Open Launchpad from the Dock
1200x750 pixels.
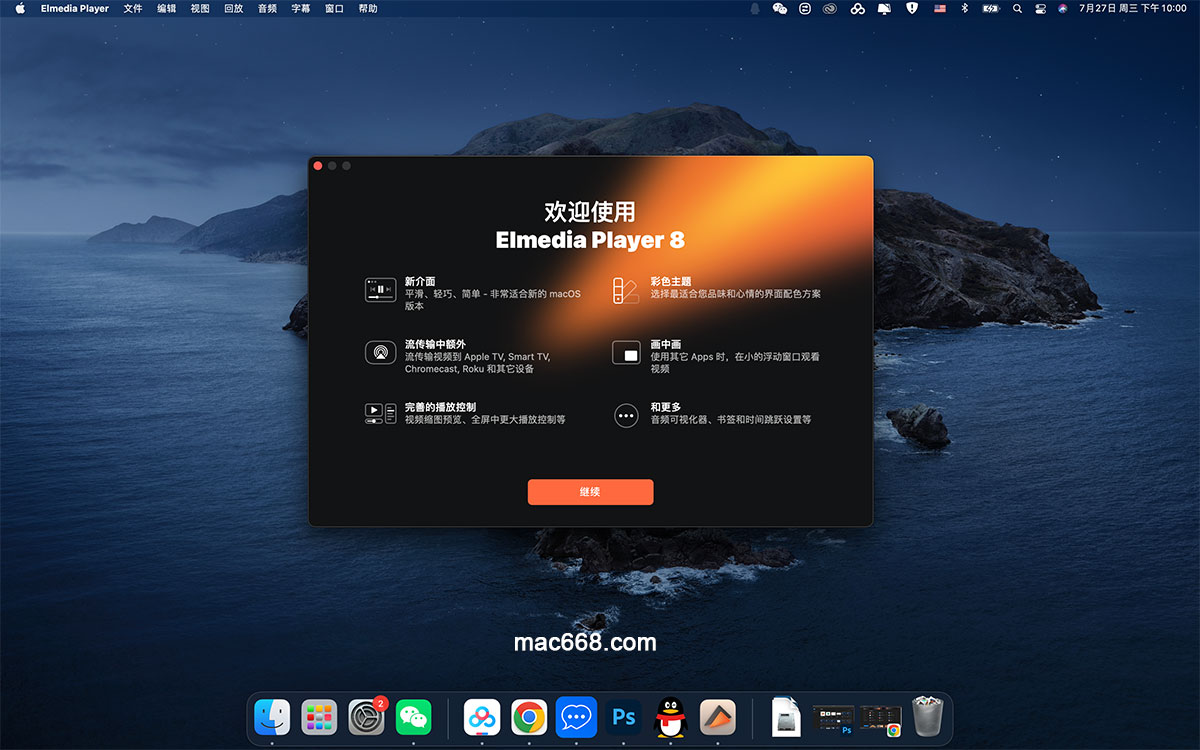(x=319, y=717)
